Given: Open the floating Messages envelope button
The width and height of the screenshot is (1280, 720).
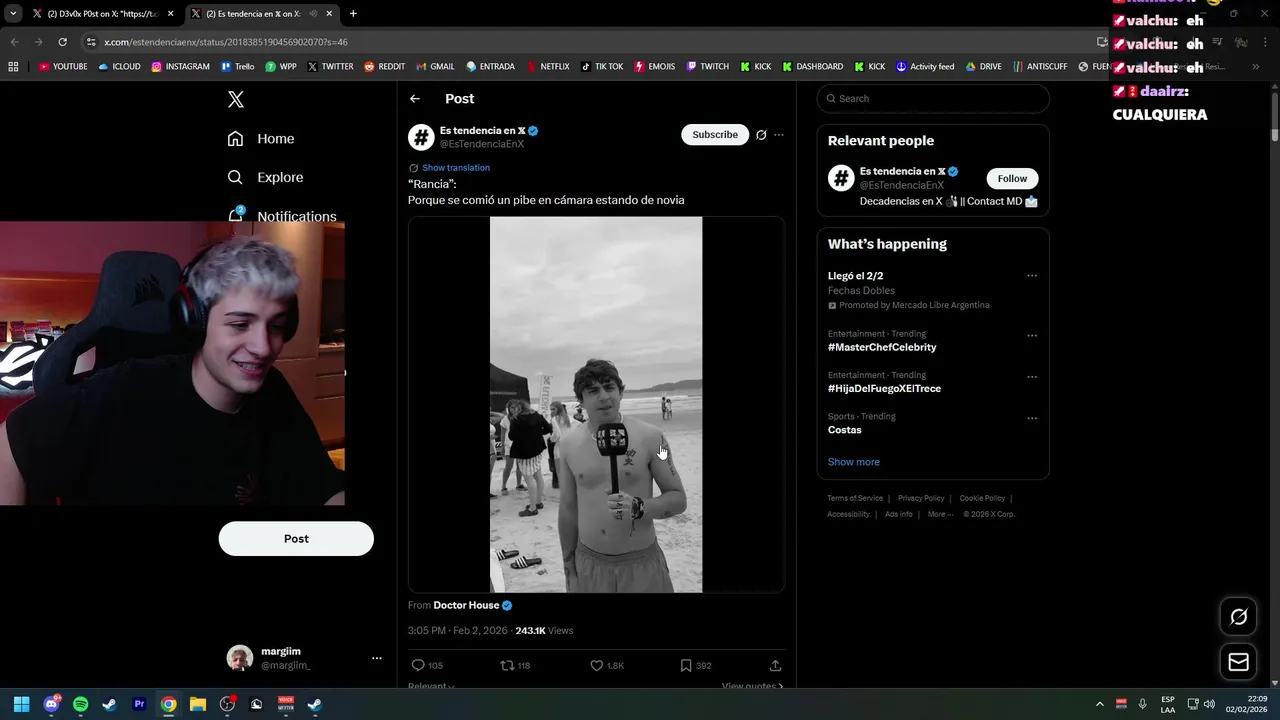Looking at the screenshot, I should click(1238, 662).
